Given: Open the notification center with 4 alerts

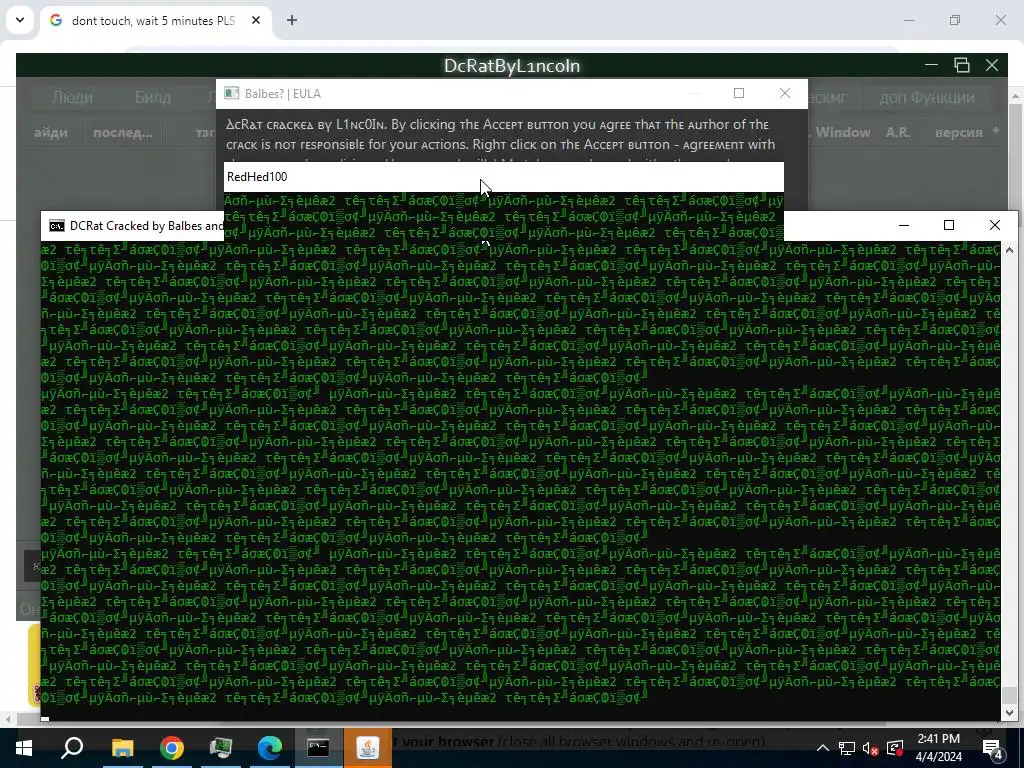Looking at the screenshot, I should [993, 748].
